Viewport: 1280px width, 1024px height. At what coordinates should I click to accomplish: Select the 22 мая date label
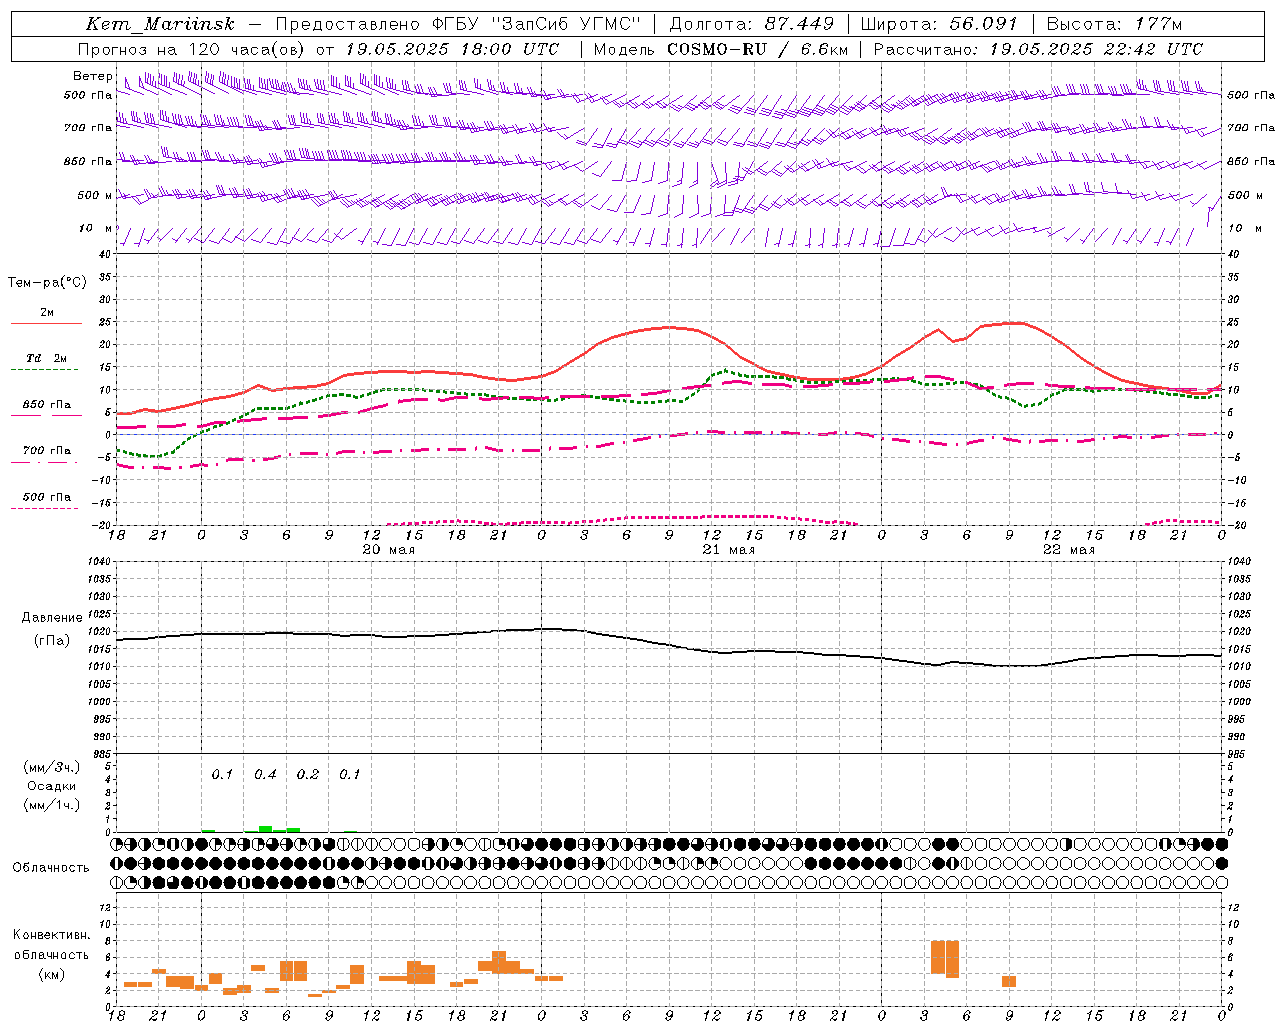pos(1069,550)
